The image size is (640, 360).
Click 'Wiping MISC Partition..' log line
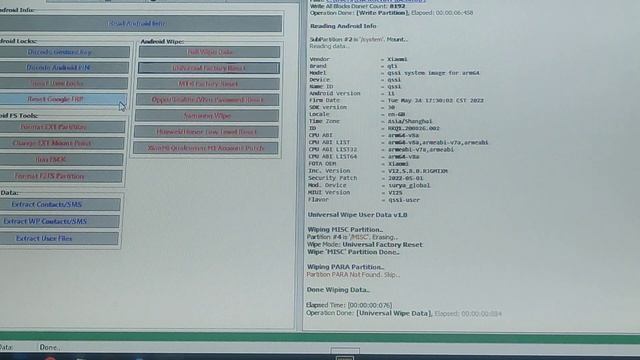pyautogui.click(x=345, y=229)
